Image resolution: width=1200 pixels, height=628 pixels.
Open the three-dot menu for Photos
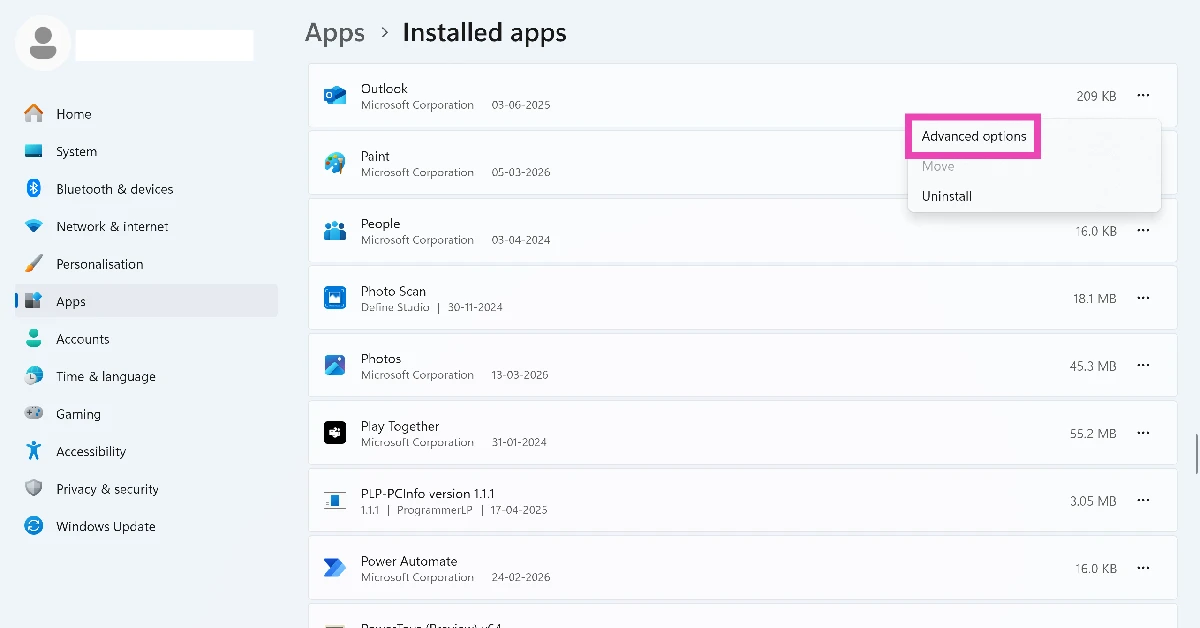(1143, 366)
